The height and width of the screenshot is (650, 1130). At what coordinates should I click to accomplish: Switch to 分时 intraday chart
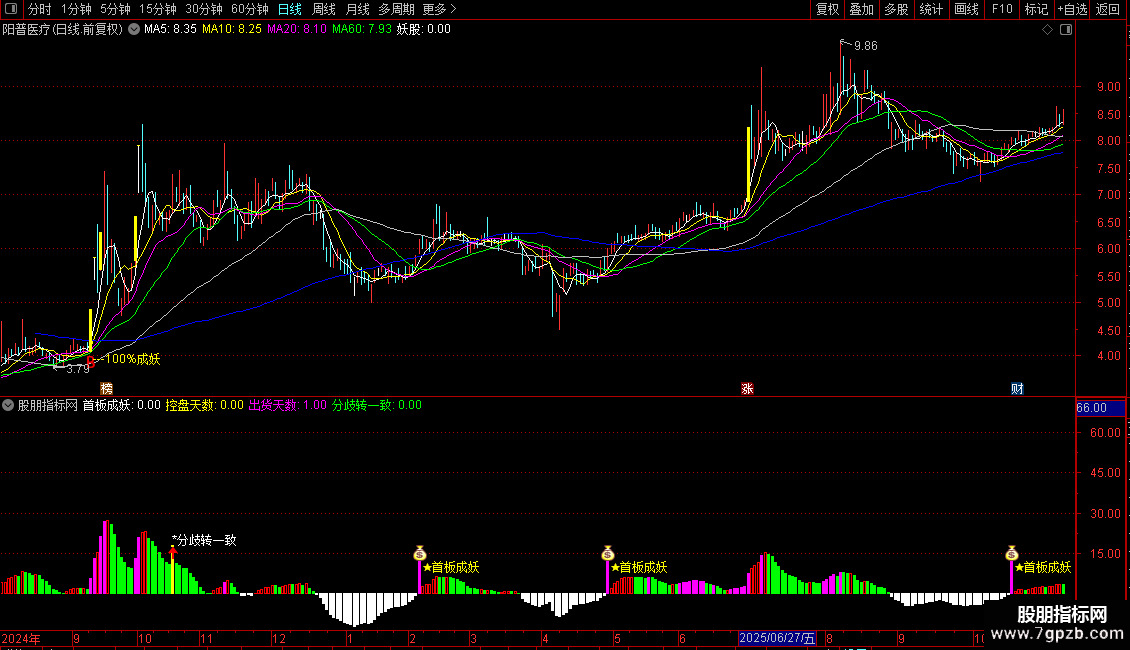40,9
